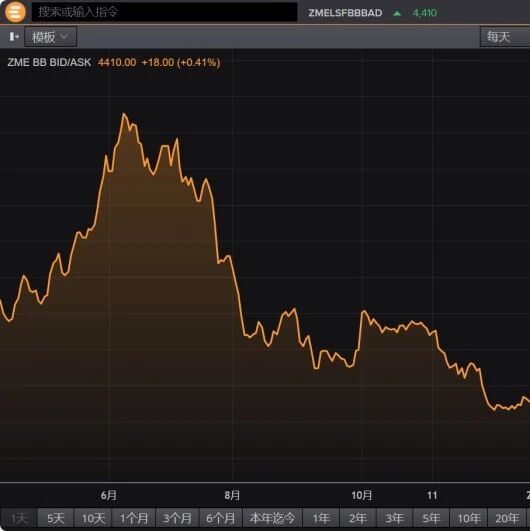Open the 模板 template dropdown
This screenshot has height=531, width=530.
(51, 37)
